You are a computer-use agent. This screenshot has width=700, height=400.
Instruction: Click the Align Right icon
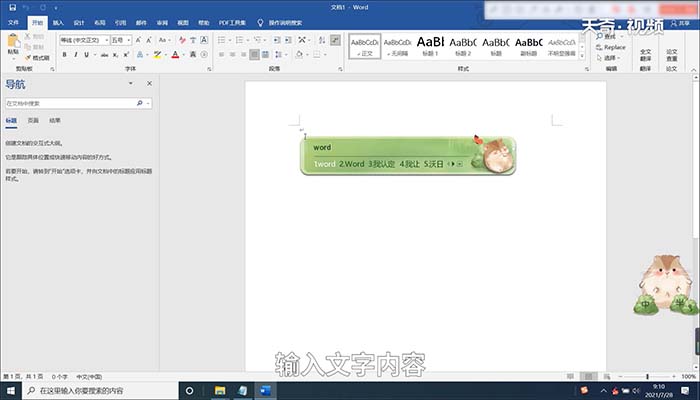click(x=243, y=54)
